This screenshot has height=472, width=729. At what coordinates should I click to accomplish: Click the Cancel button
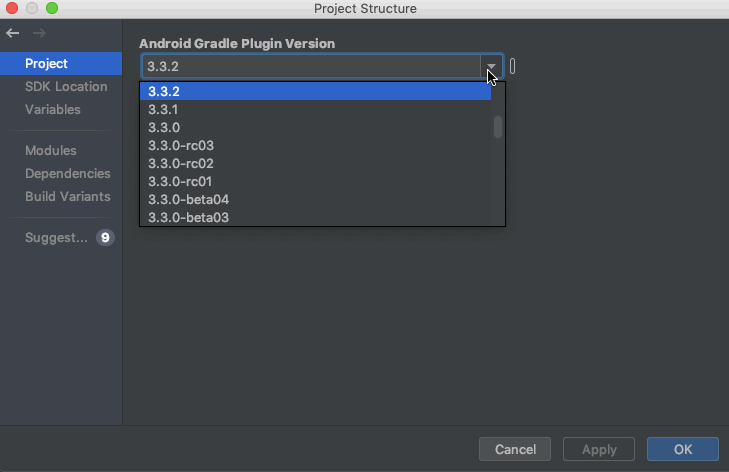[x=515, y=449]
